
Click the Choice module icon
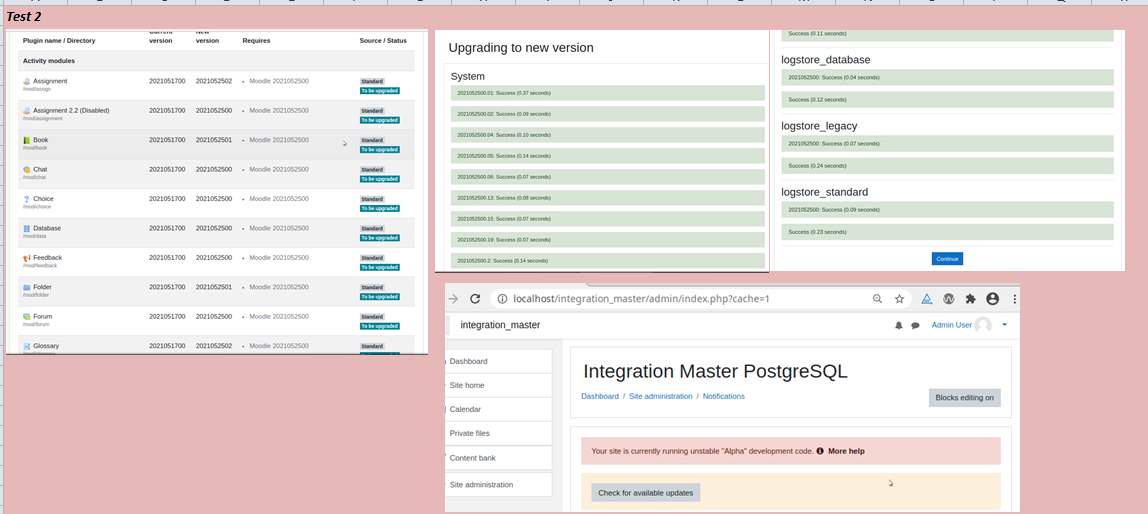click(x=27, y=198)
